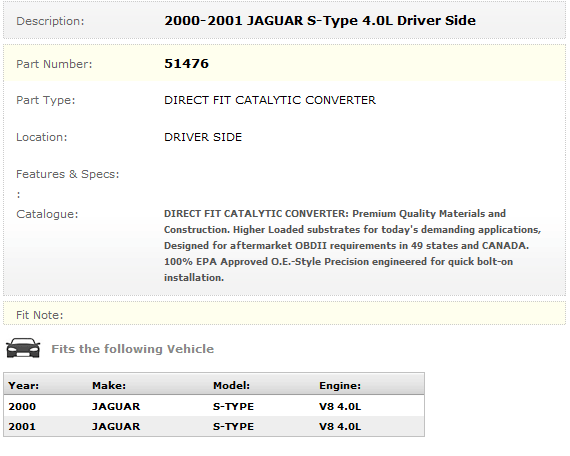Viewport: 570px width, 456px height.
Task: Click the Features & Specs label
Action: click(x=68, y=174)
